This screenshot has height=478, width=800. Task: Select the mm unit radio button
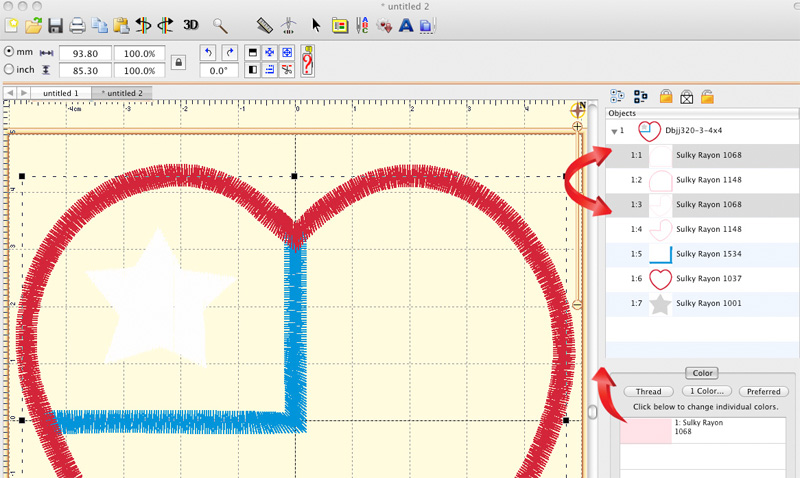point(9,52)
